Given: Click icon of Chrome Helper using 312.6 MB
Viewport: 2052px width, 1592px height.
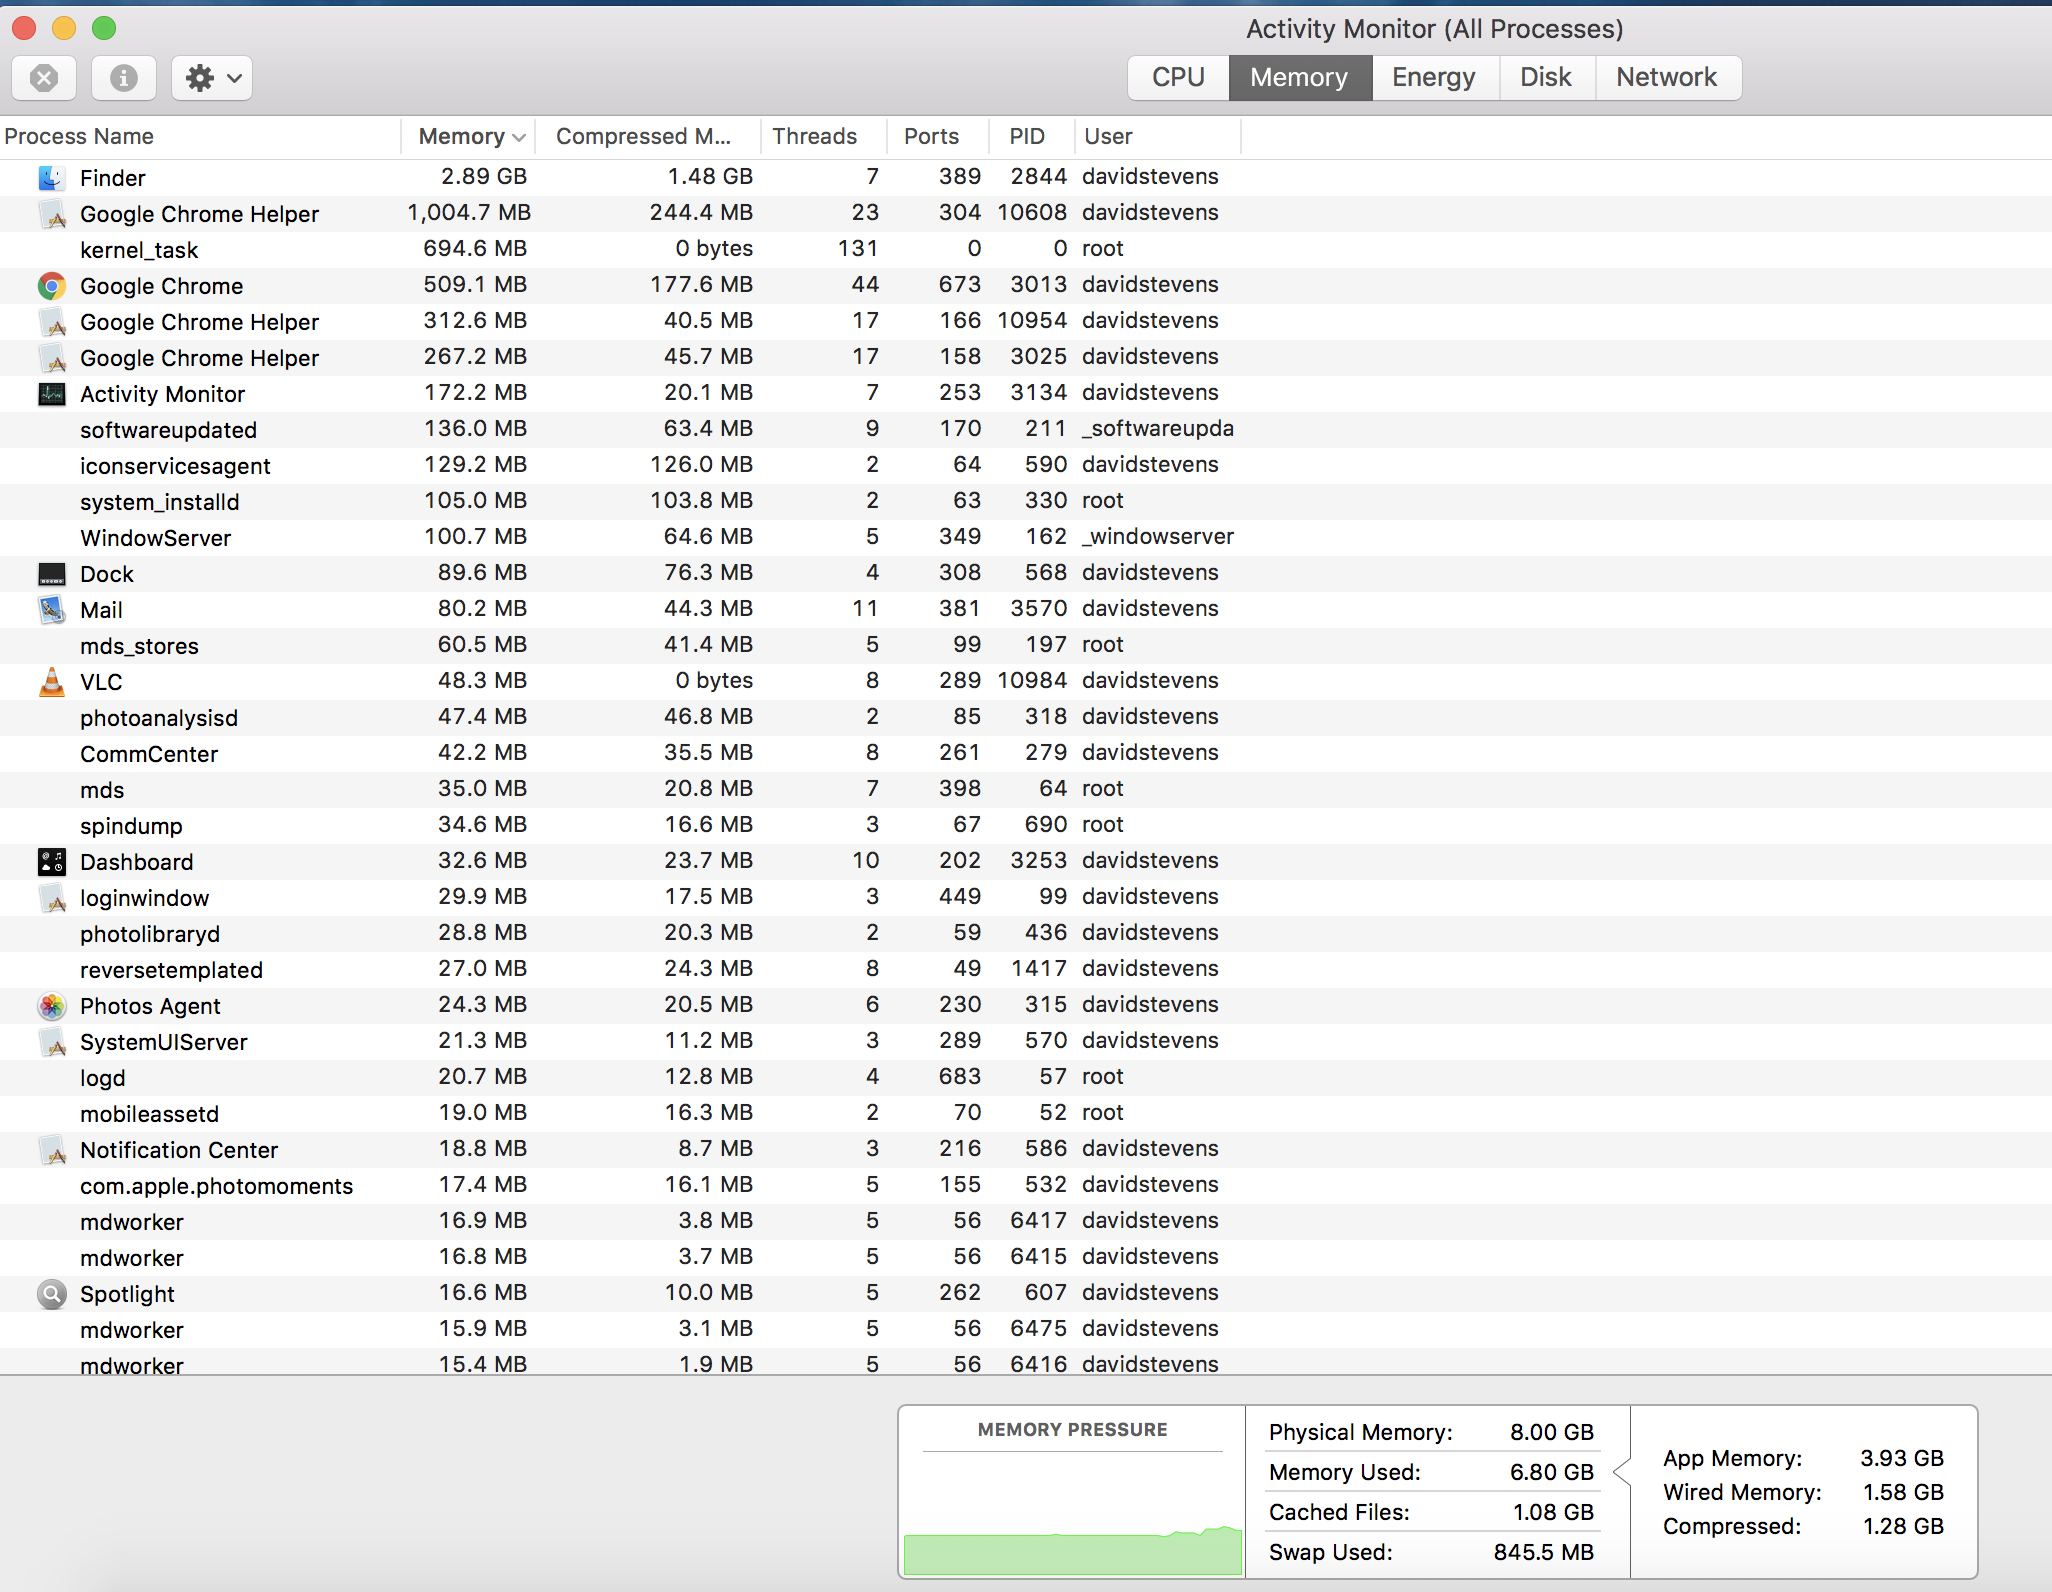Looking at the screenshot, I should click(x=52, y=322).
